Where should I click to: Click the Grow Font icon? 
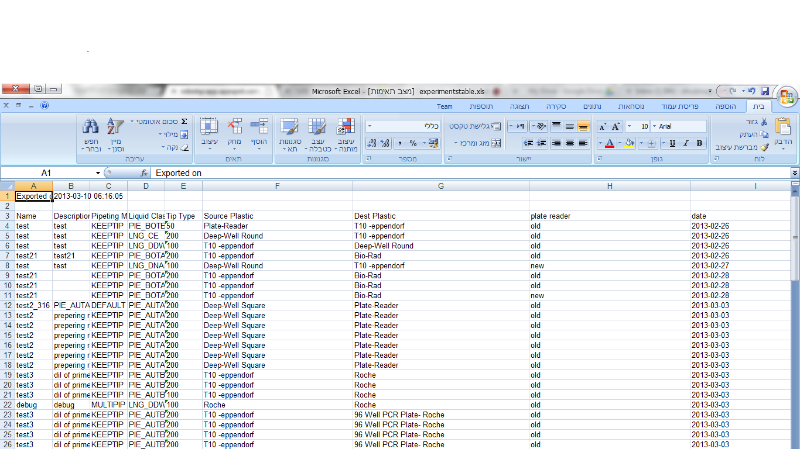pyautogui.click(x=615, y=127)
